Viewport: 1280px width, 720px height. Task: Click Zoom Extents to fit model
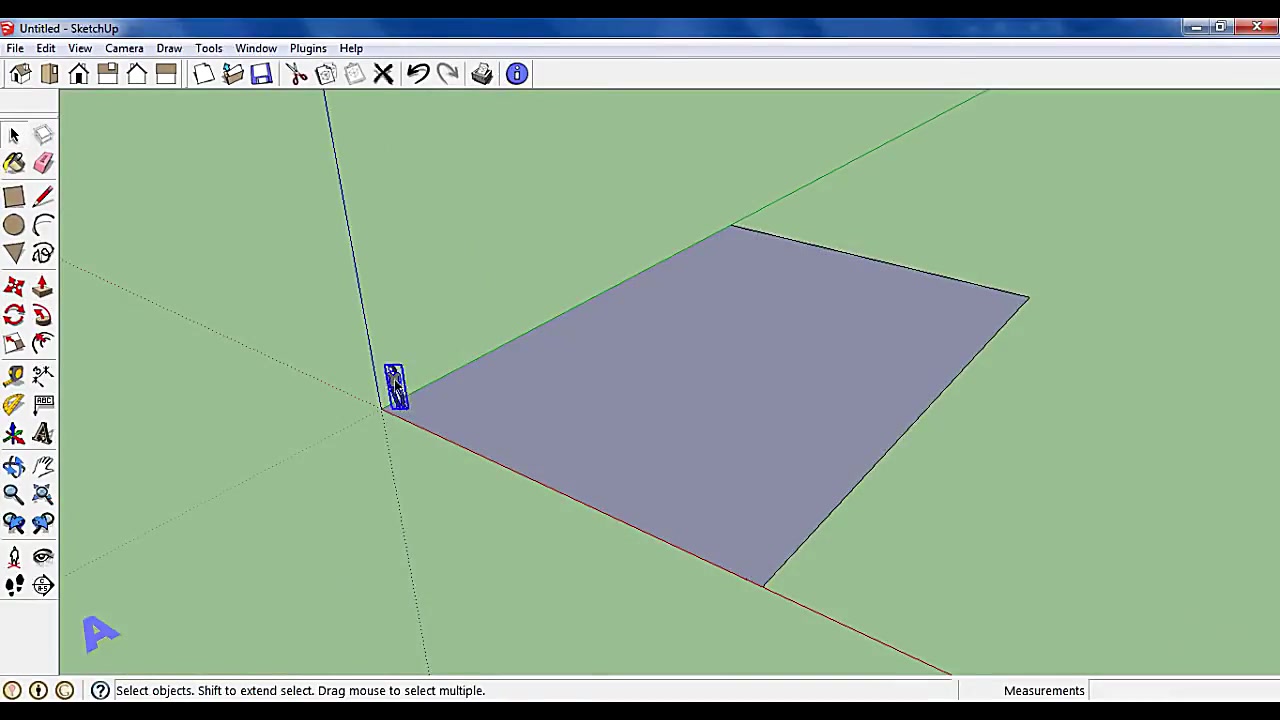pos(43,494)
